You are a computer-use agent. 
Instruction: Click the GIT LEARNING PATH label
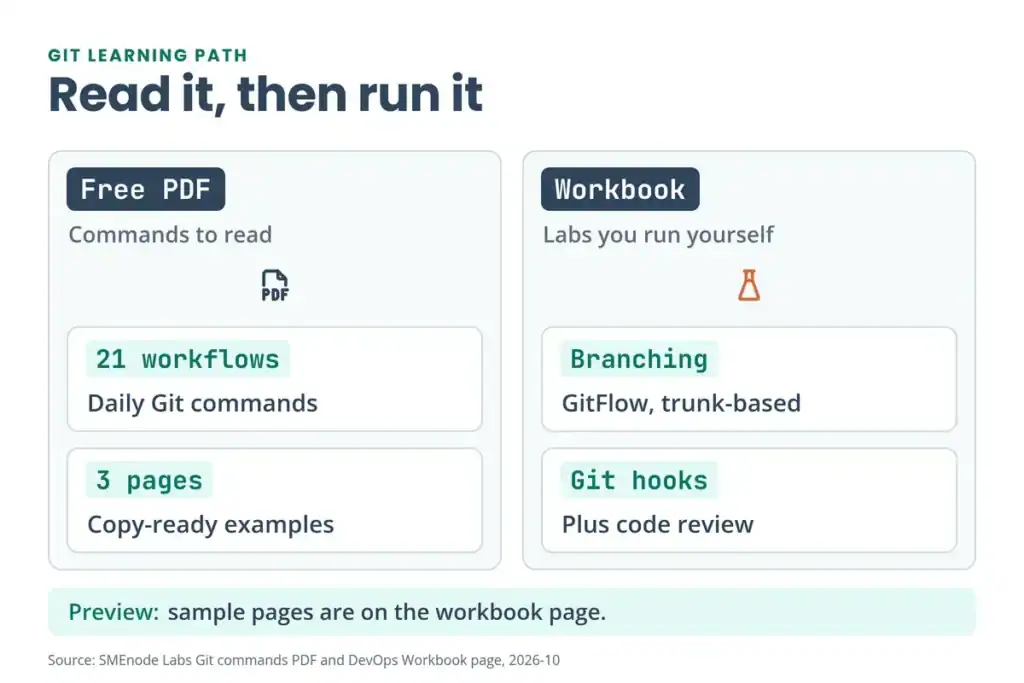click(148, 56)
